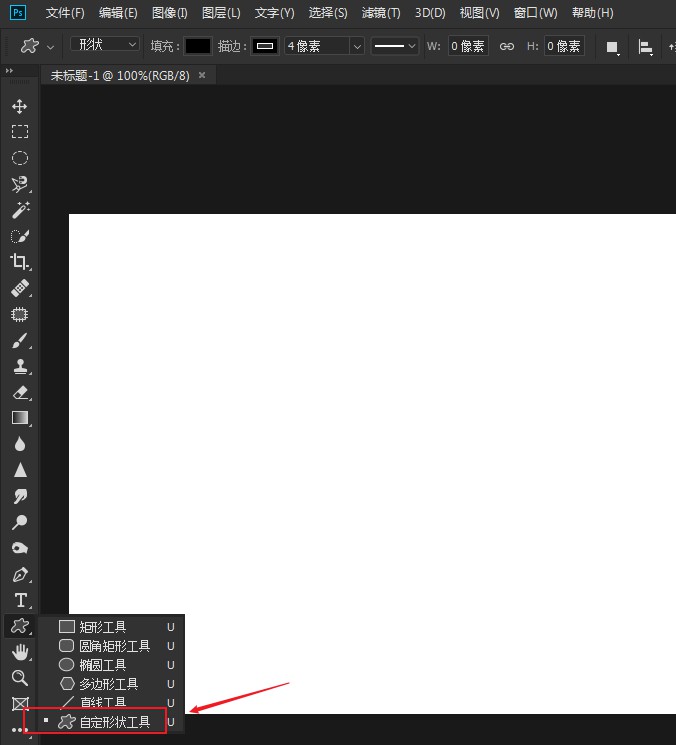Open the stroke width dropdown arrow

coord(357,46)
